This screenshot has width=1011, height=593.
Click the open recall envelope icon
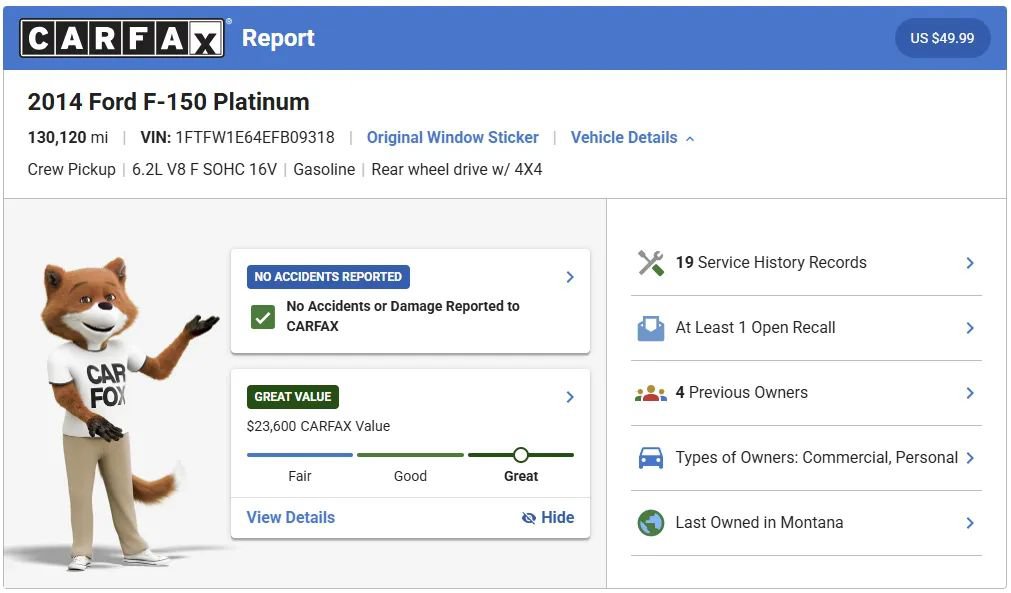pyautogui.click(x=651, y=328)
